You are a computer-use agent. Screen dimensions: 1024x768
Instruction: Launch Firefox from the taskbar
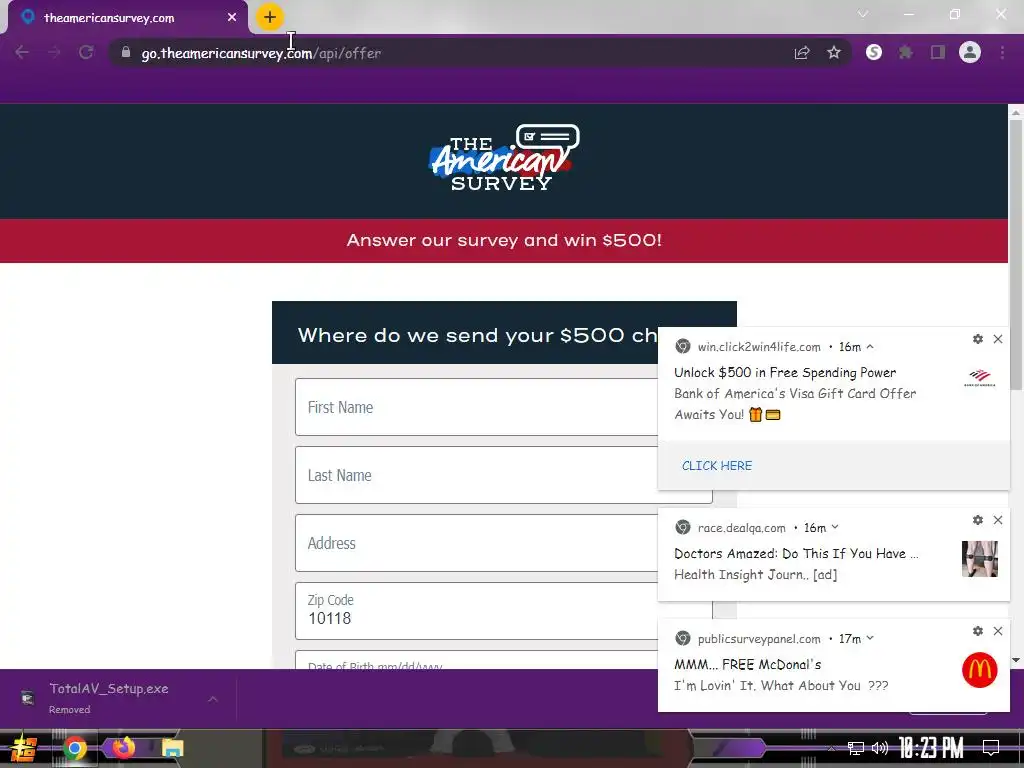pos(123,748)
